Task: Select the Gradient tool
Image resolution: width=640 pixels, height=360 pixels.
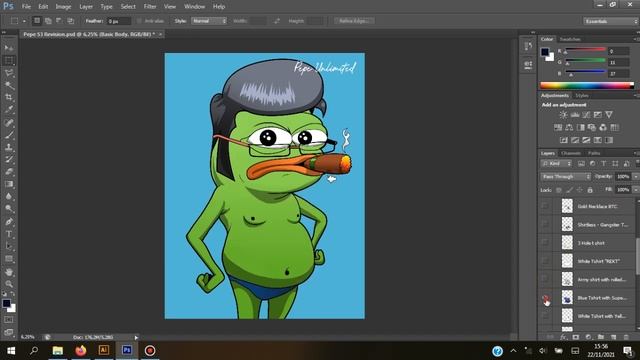Action: pyautogui.click(x=9, y=184)
